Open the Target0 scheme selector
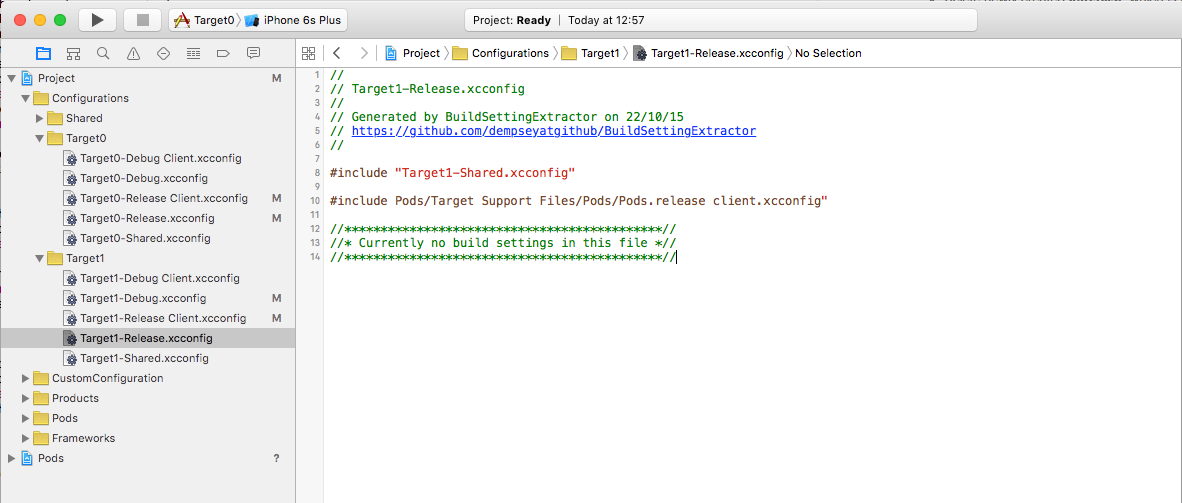The image size is (1182, 503). coord(206,20)
